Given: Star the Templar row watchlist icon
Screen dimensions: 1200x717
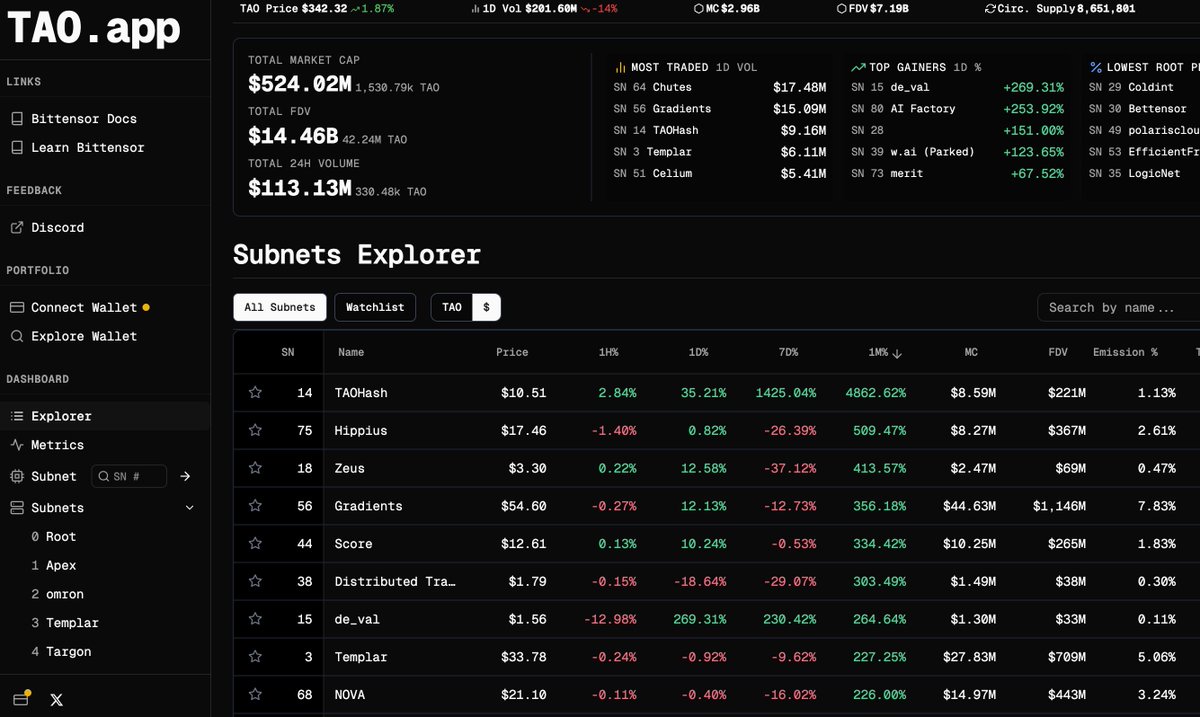Looking at the screenshot, I should click(255, 657).
